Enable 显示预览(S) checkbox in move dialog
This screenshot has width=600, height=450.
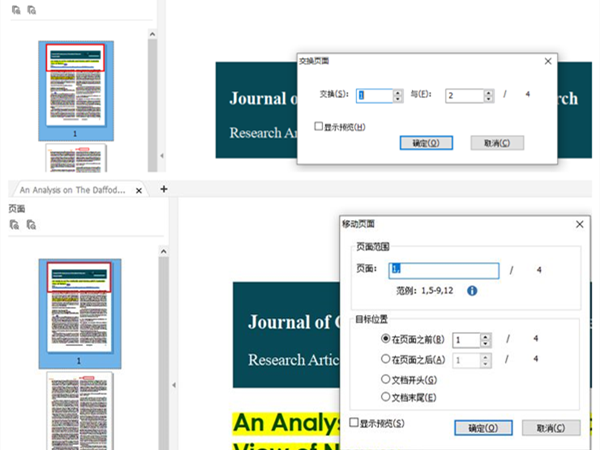pos(355,424)
